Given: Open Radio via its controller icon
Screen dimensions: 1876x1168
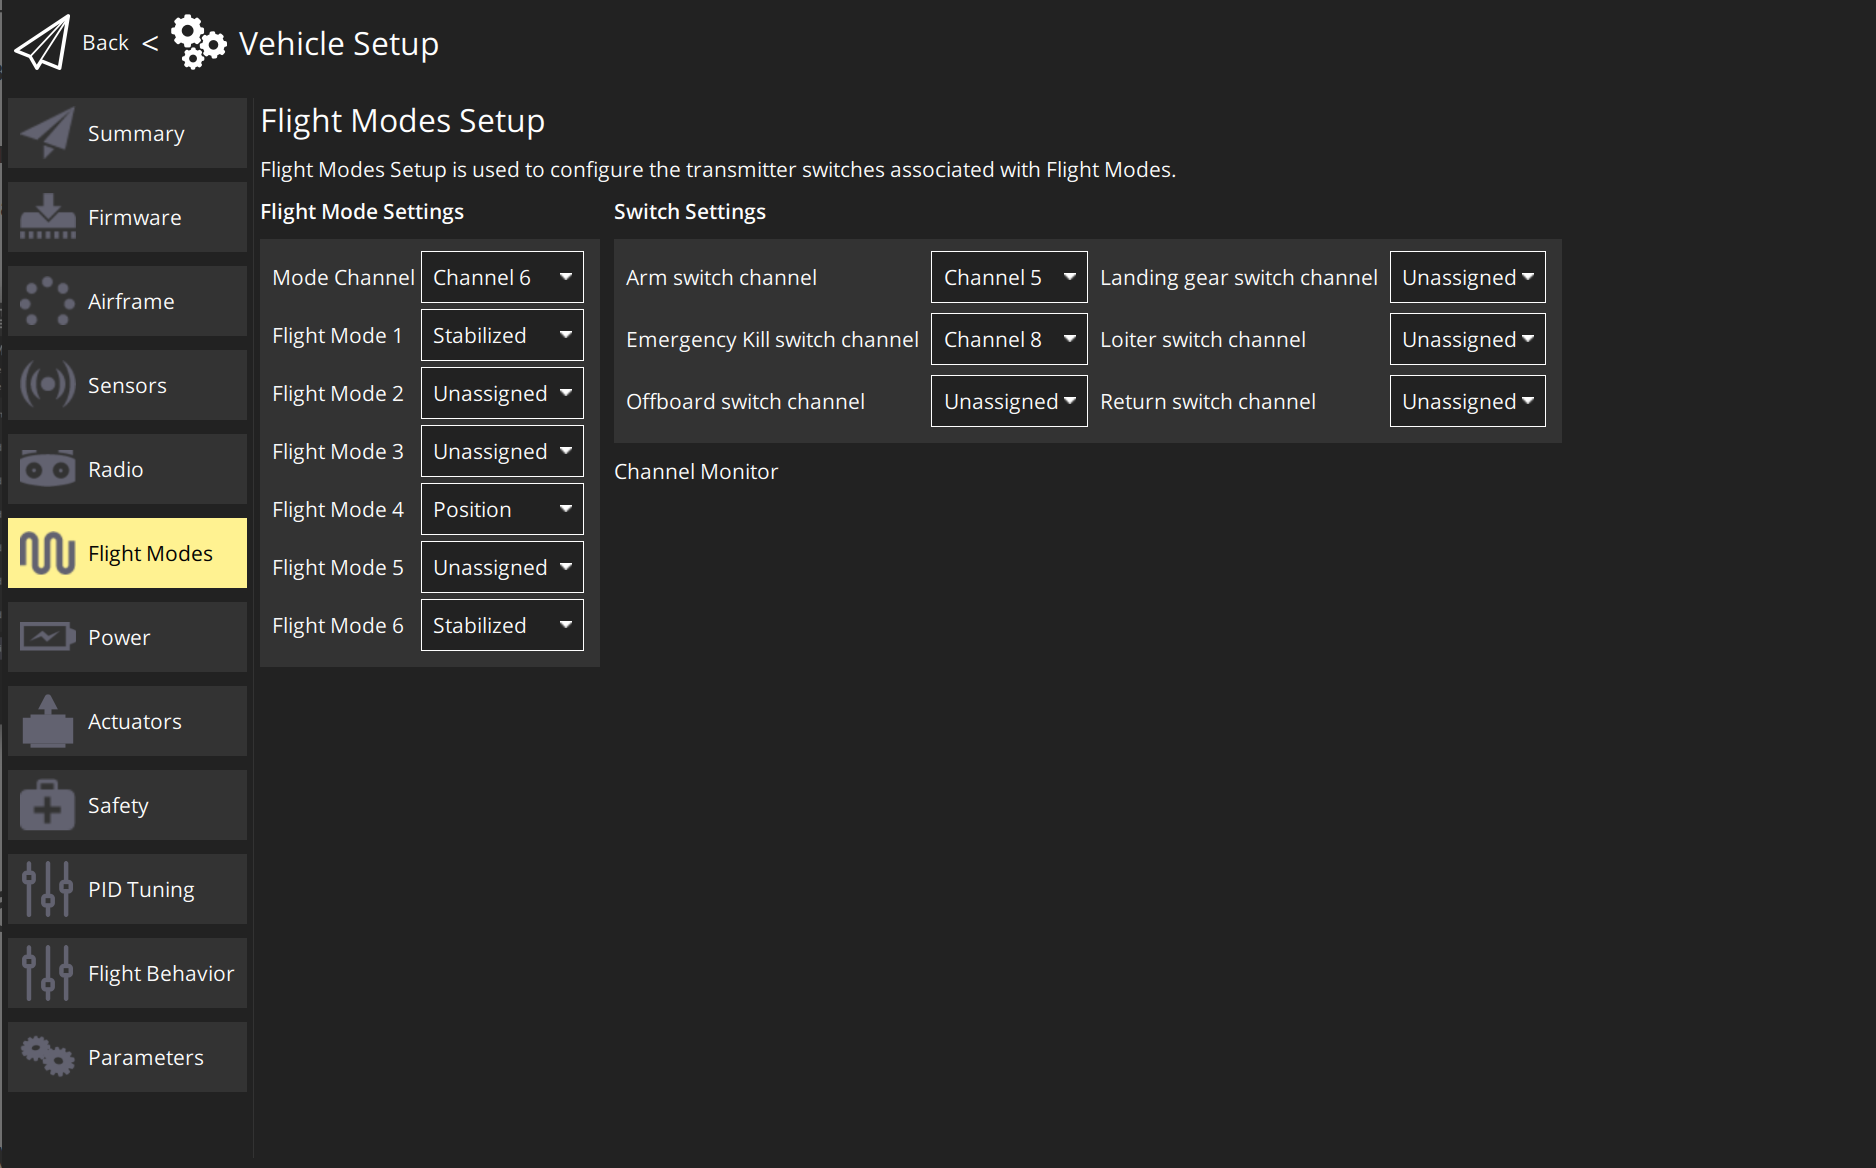Looking at the screenshot, I should pyautogui.click(x=47, y=469).
